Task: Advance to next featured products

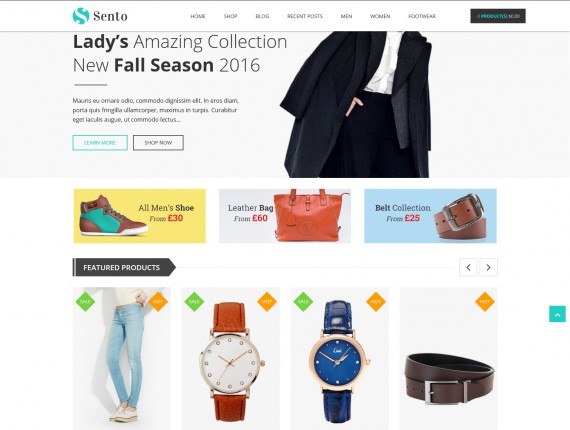Action: (488, 268)
